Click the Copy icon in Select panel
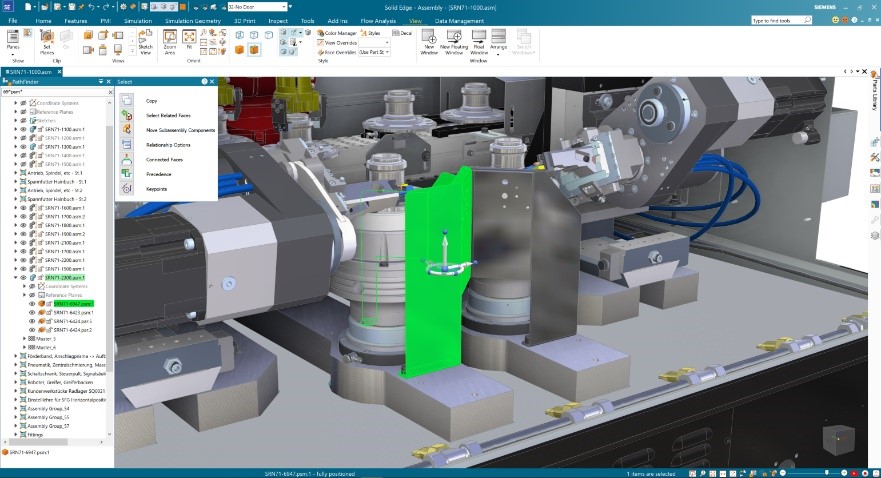This screenshot has height=478, width=881. tap(127, 101)
